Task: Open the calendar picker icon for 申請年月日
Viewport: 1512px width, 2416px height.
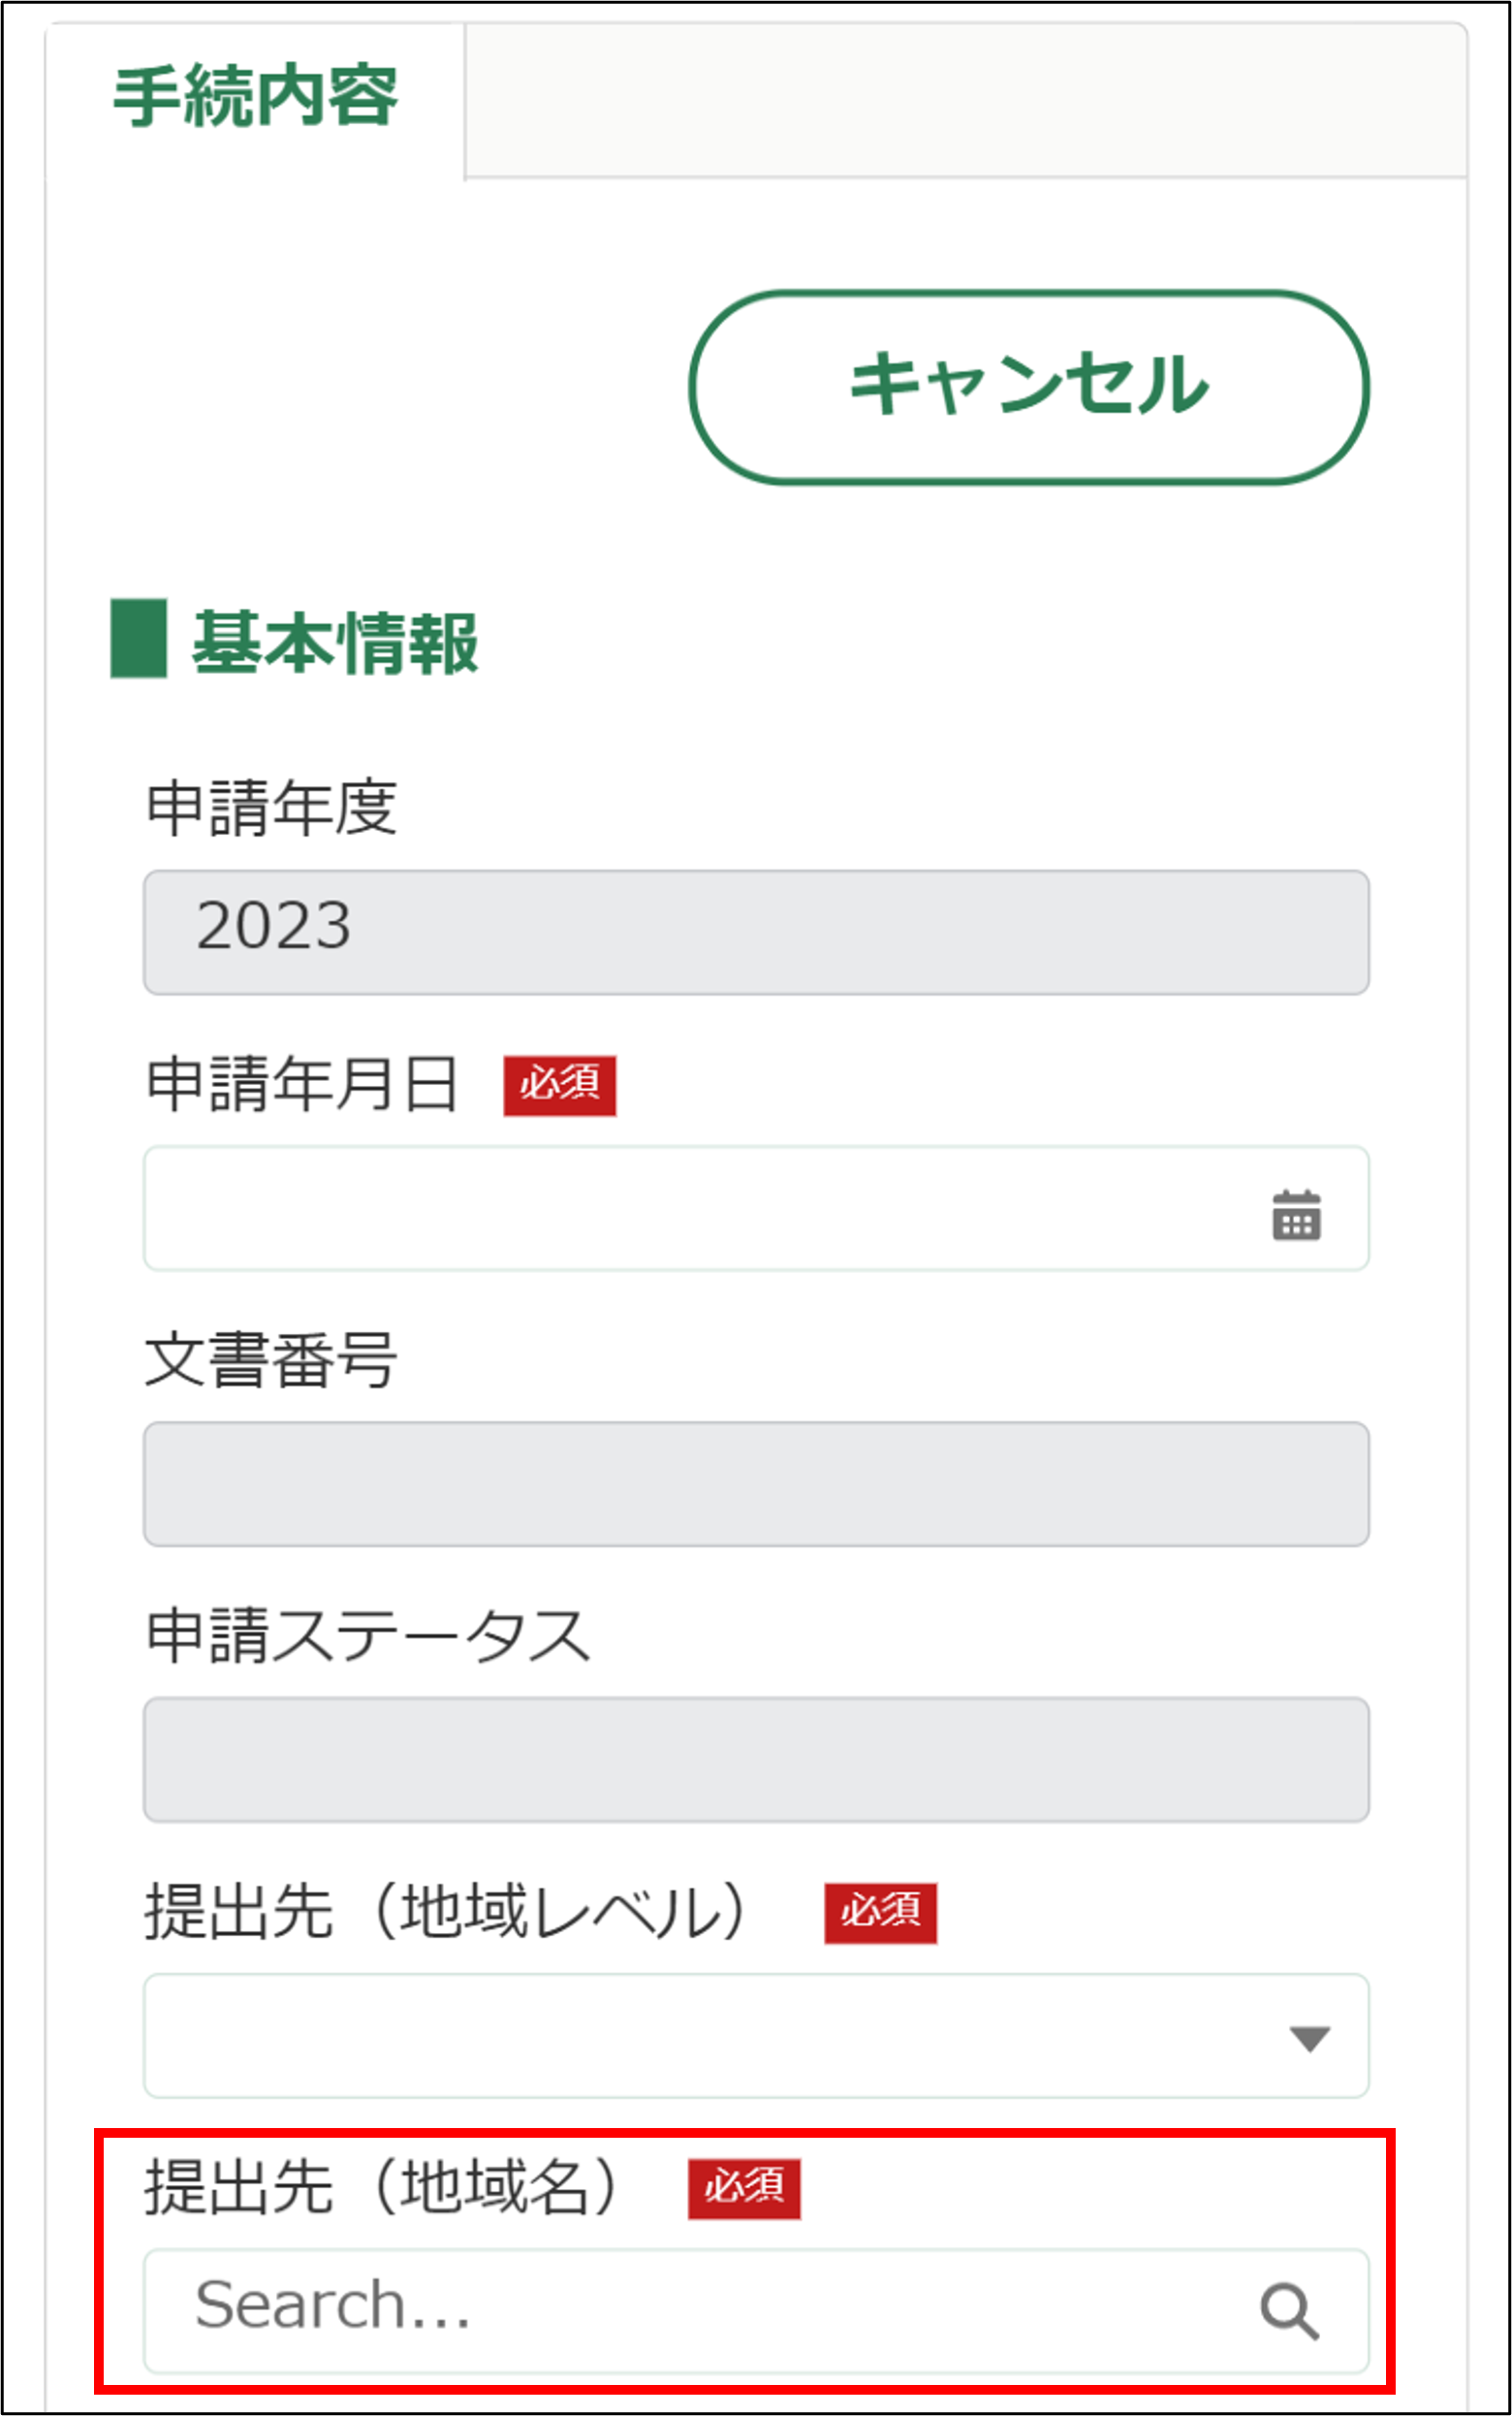Action: tap(1296, 1215)
